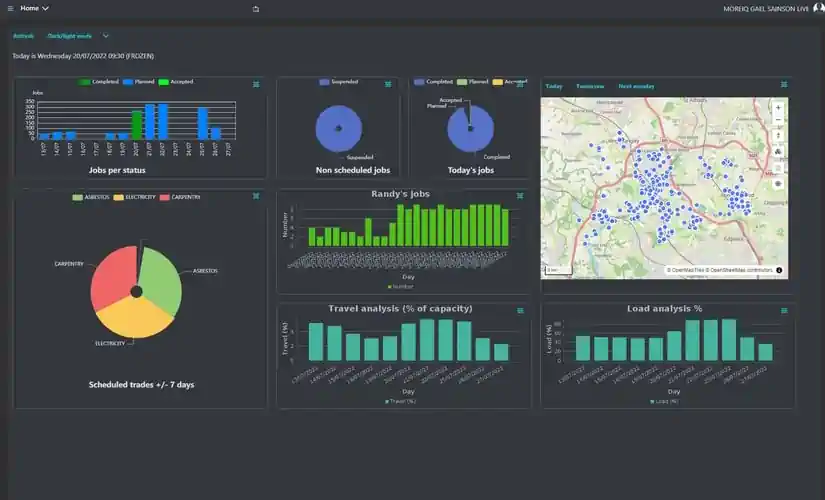Expand the map widget to fullscreen
The width and height of the screenshot is (825, 500).
click(784, 84)
